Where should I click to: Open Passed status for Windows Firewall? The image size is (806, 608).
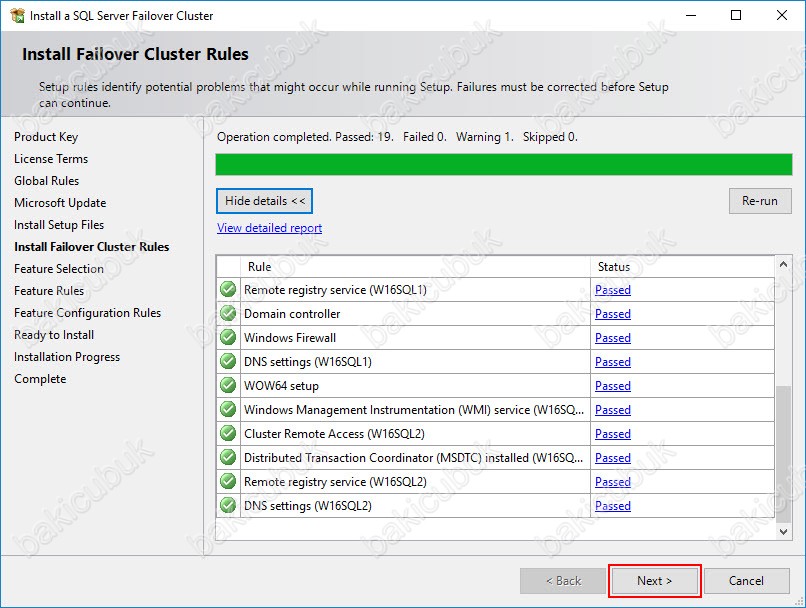click(x=613, y=338)
